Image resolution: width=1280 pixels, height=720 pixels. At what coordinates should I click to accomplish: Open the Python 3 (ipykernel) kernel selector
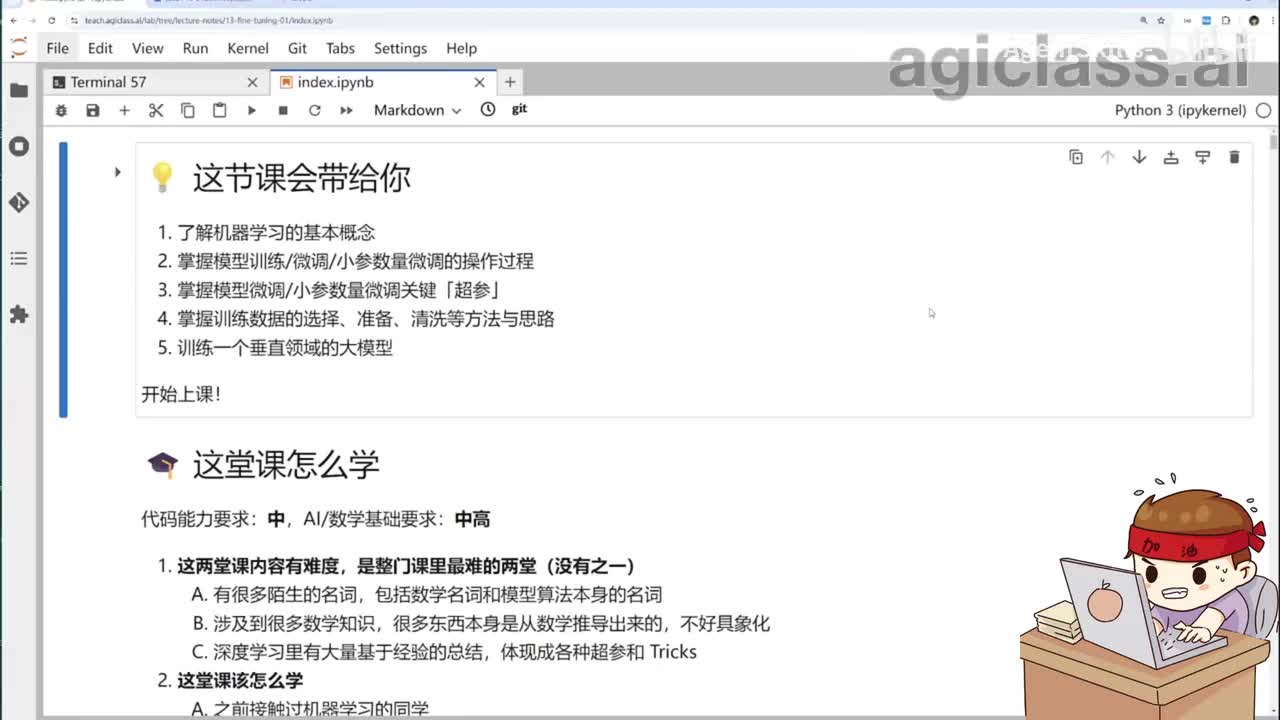tap(1180, 110)
